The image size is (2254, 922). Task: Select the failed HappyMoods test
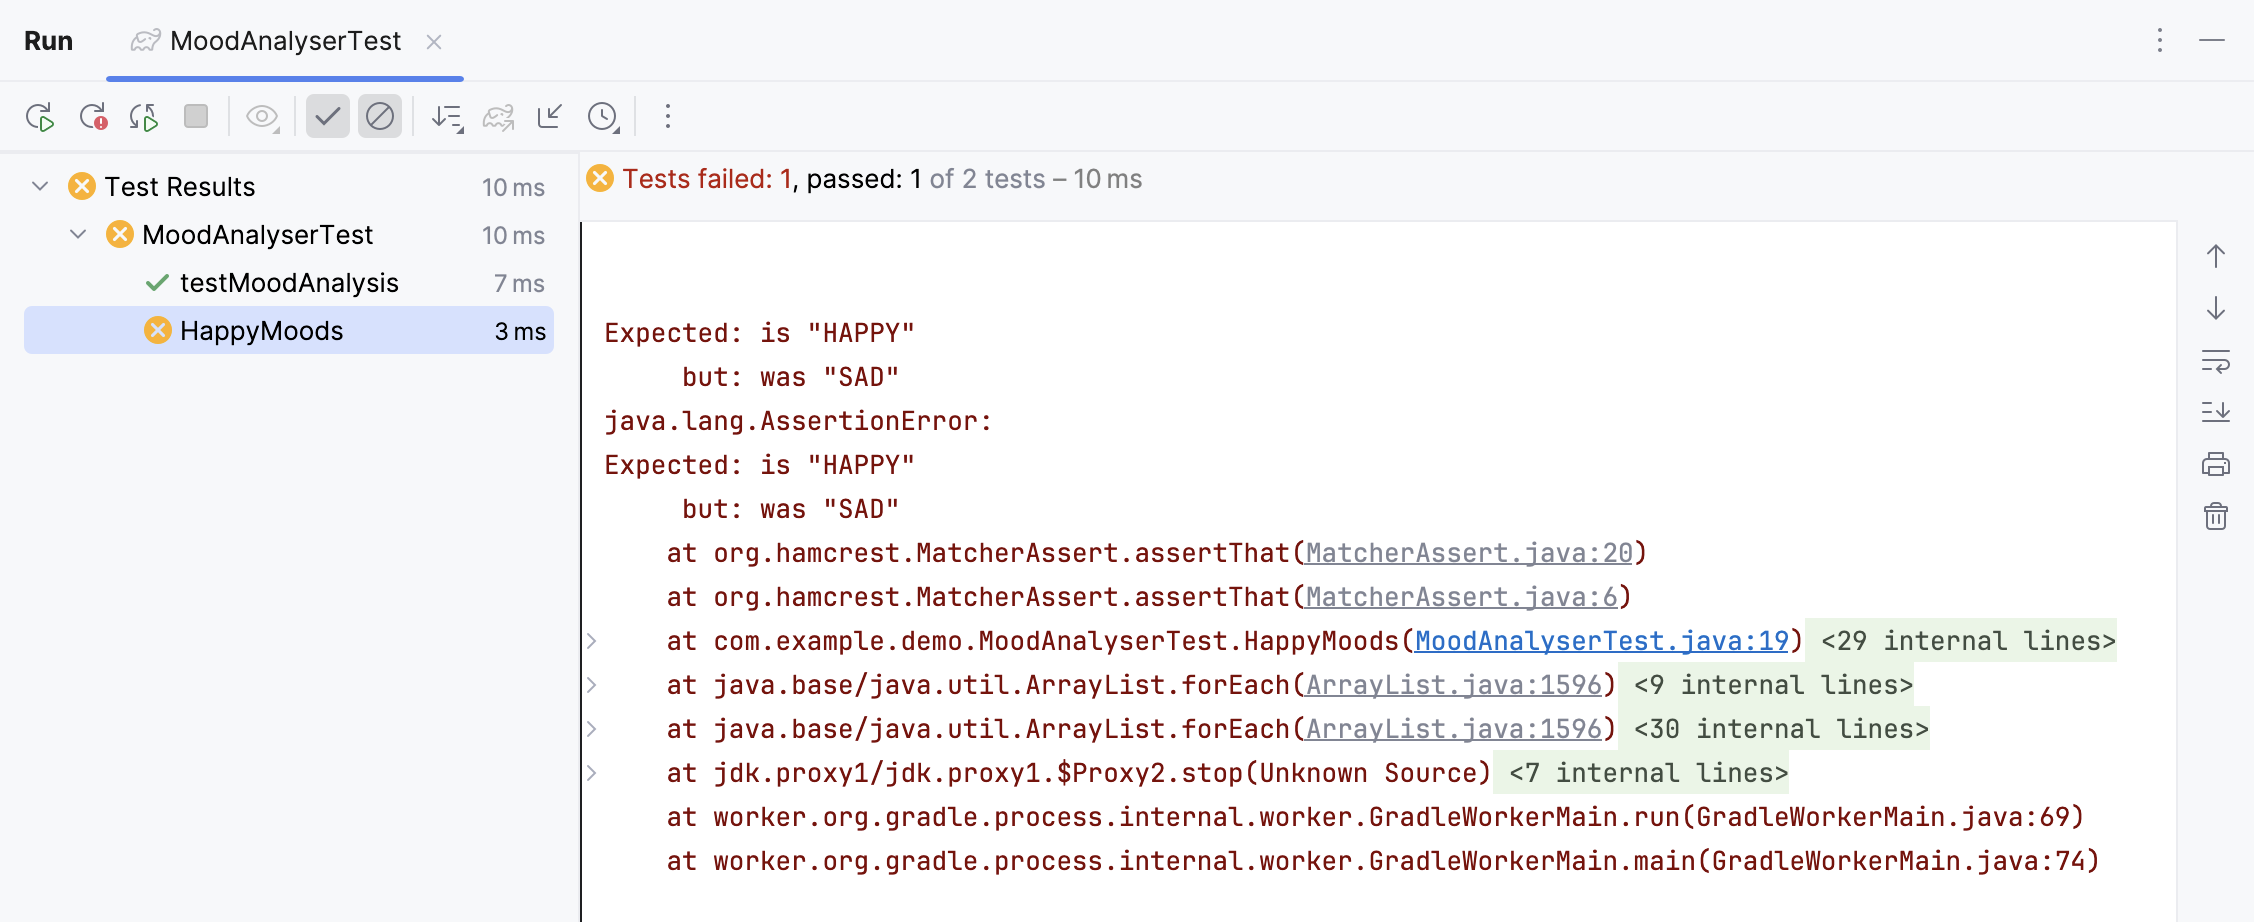pos(260,330)
